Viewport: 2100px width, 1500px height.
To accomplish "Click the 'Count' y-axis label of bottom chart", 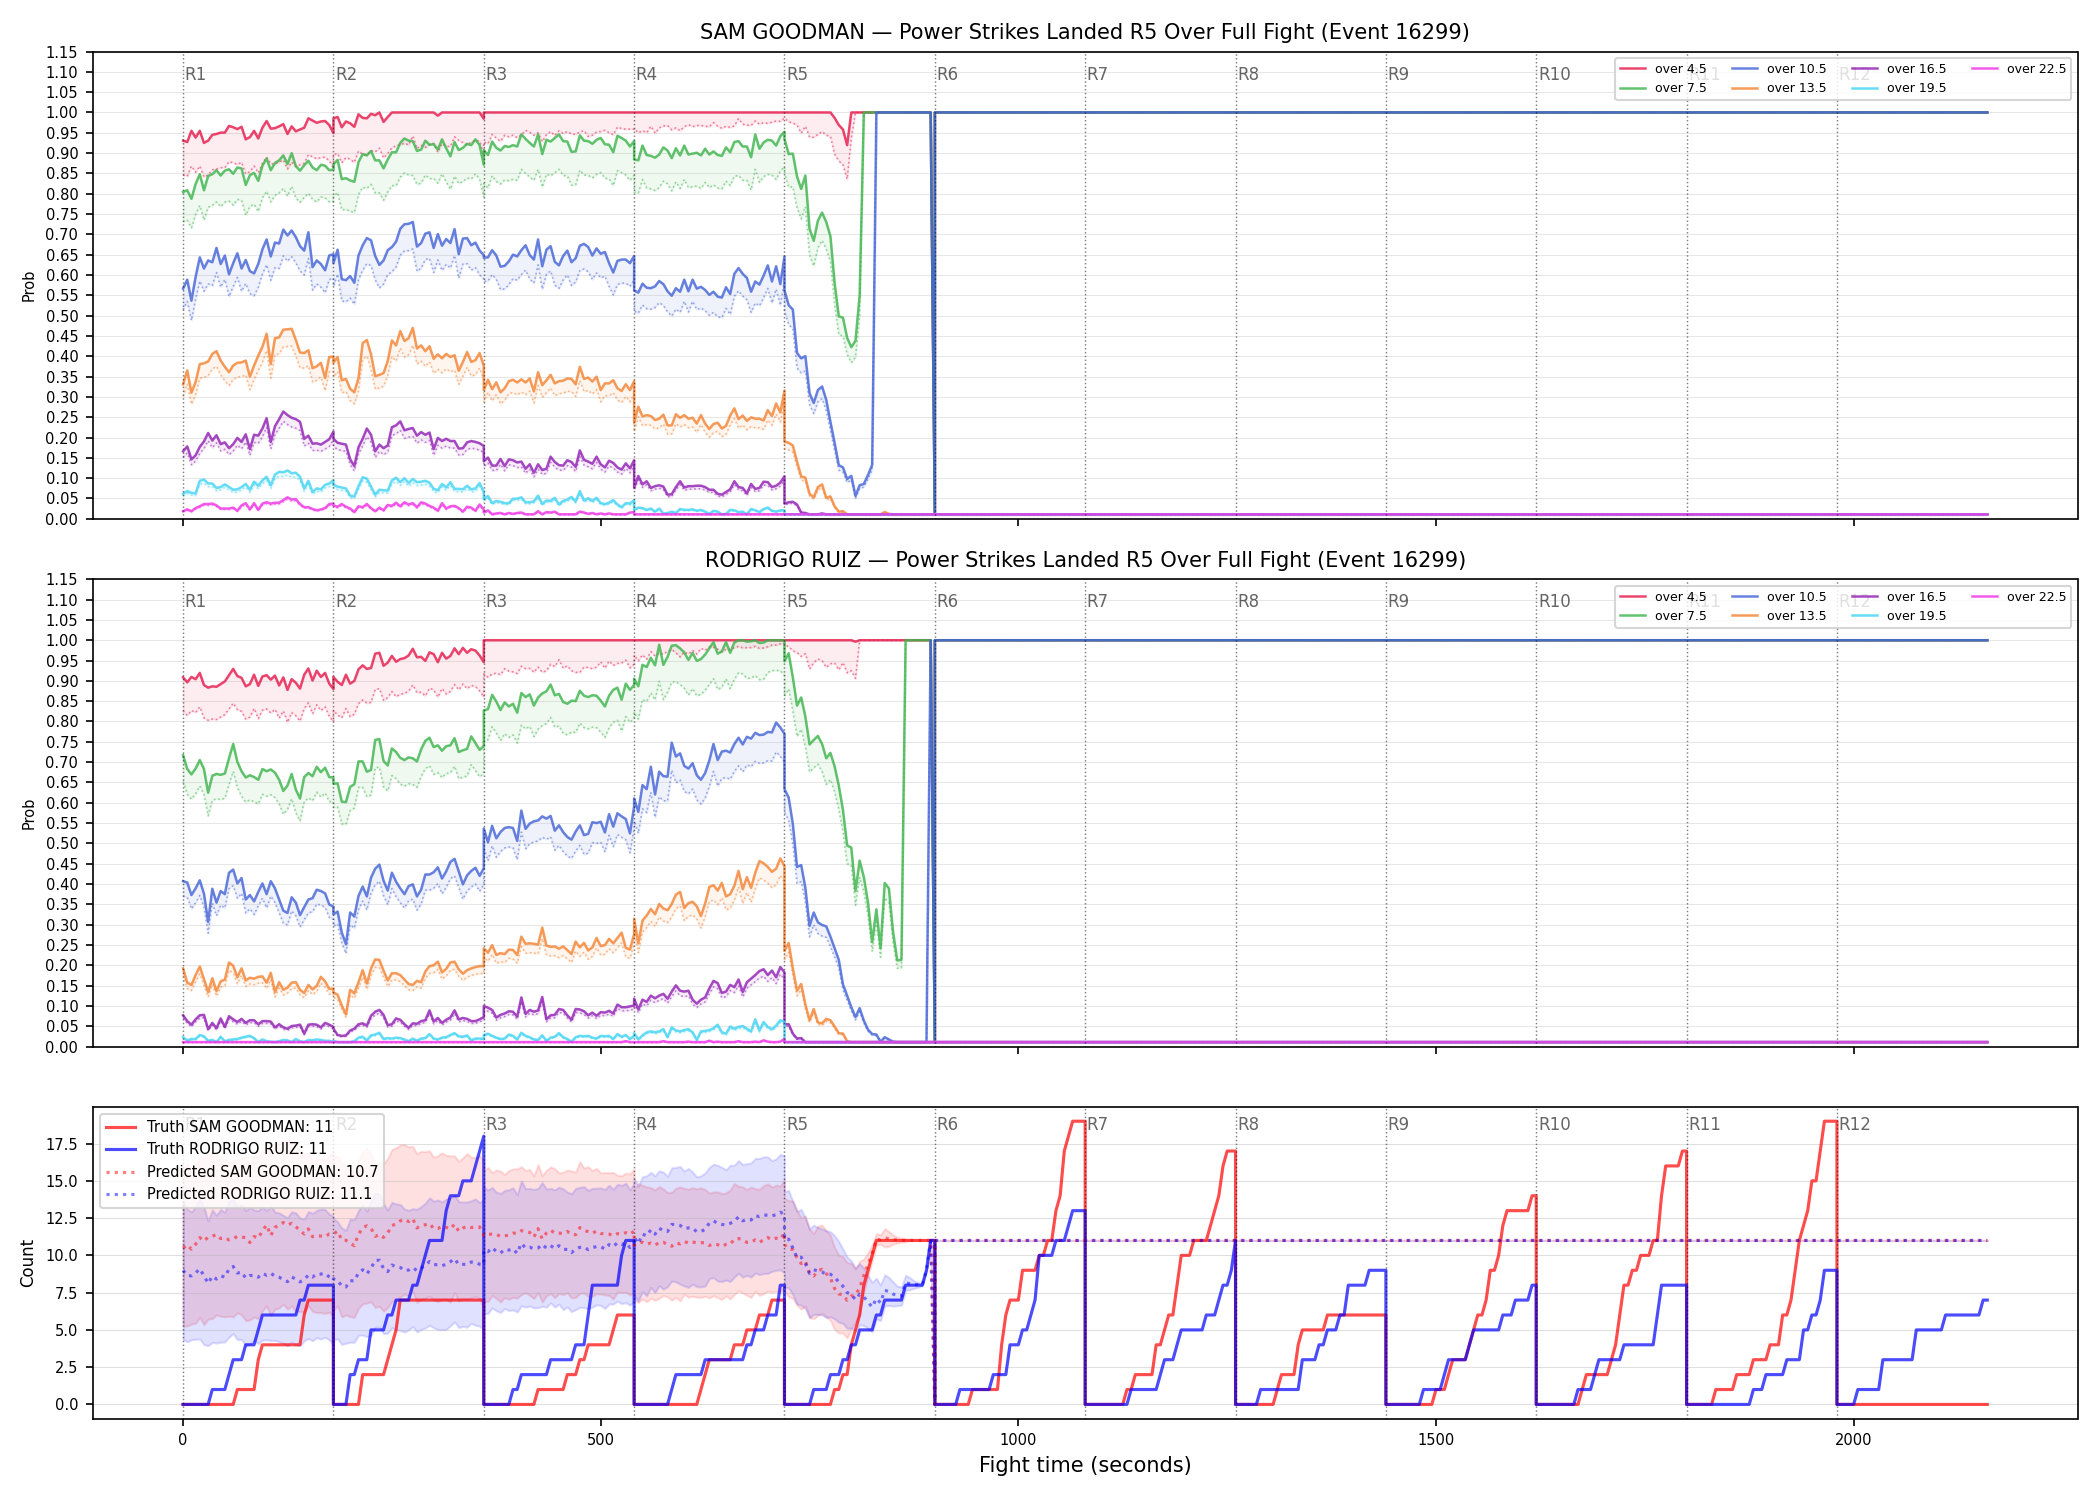I will 27,1263.
